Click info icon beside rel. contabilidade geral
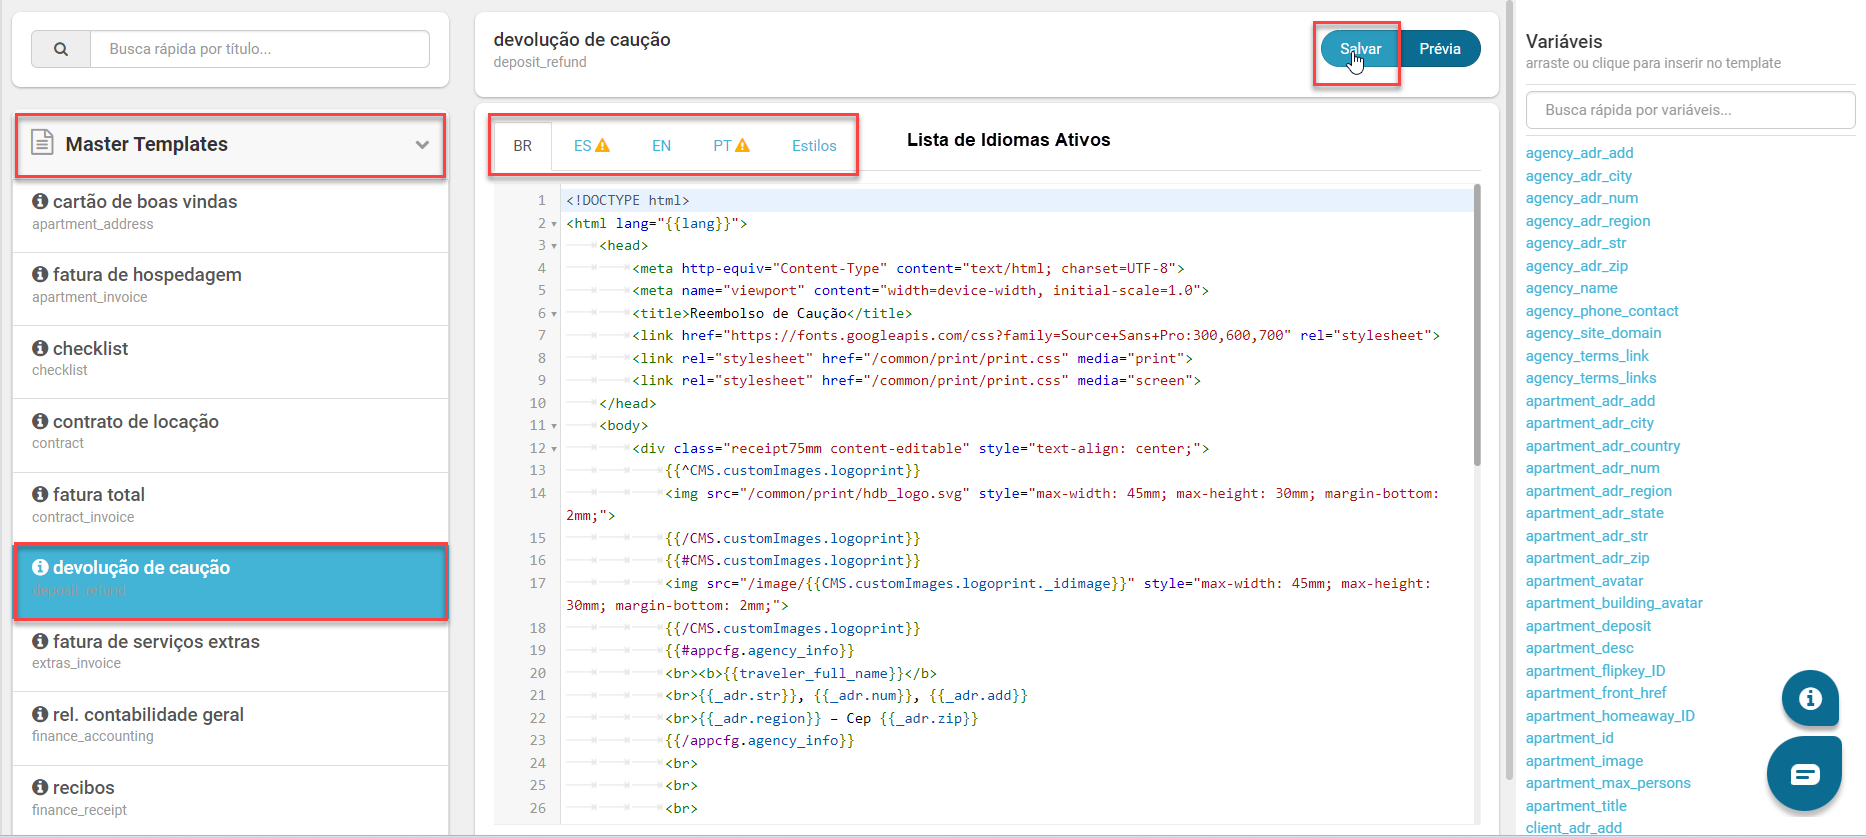 click(40, 714)
